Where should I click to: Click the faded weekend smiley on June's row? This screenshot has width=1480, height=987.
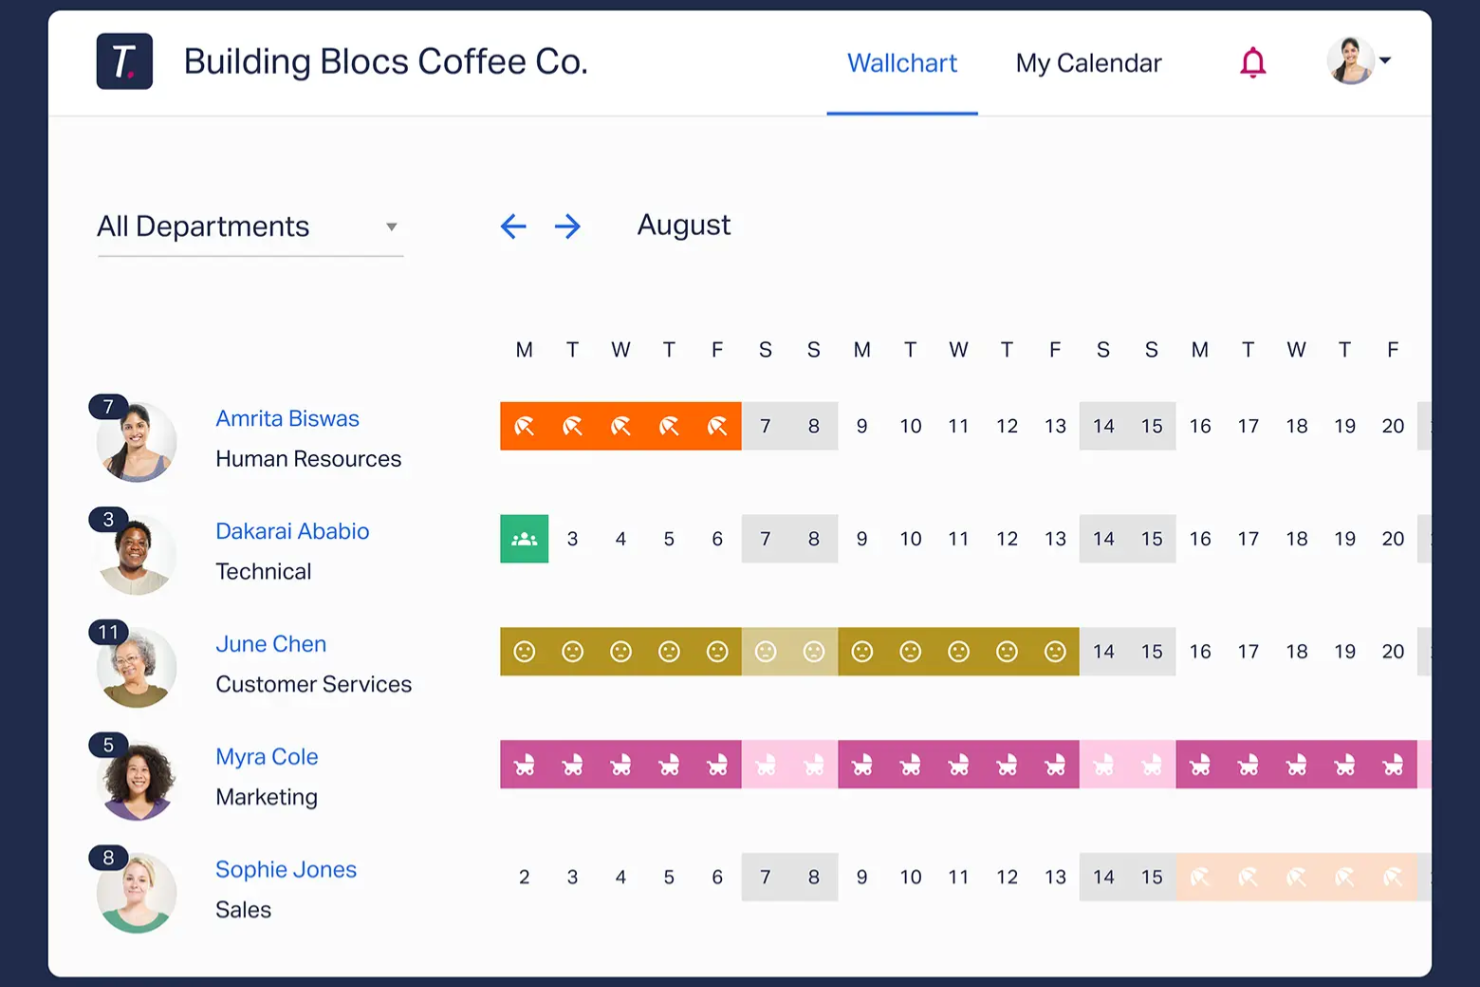pyautogui.click(x=766, y=651)
